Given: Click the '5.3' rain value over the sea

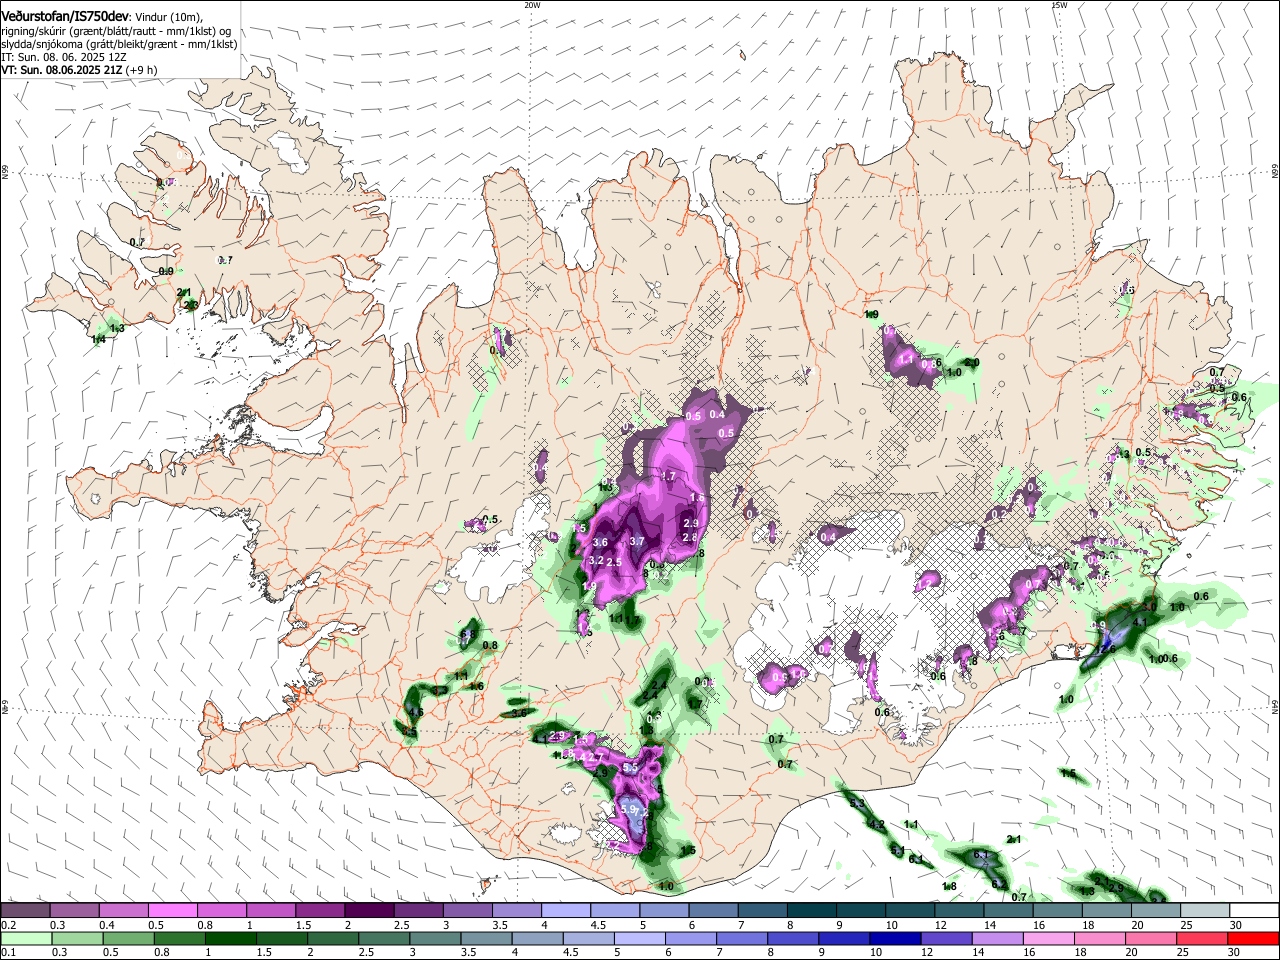Looking at the screenshot, I should (857, 804).
